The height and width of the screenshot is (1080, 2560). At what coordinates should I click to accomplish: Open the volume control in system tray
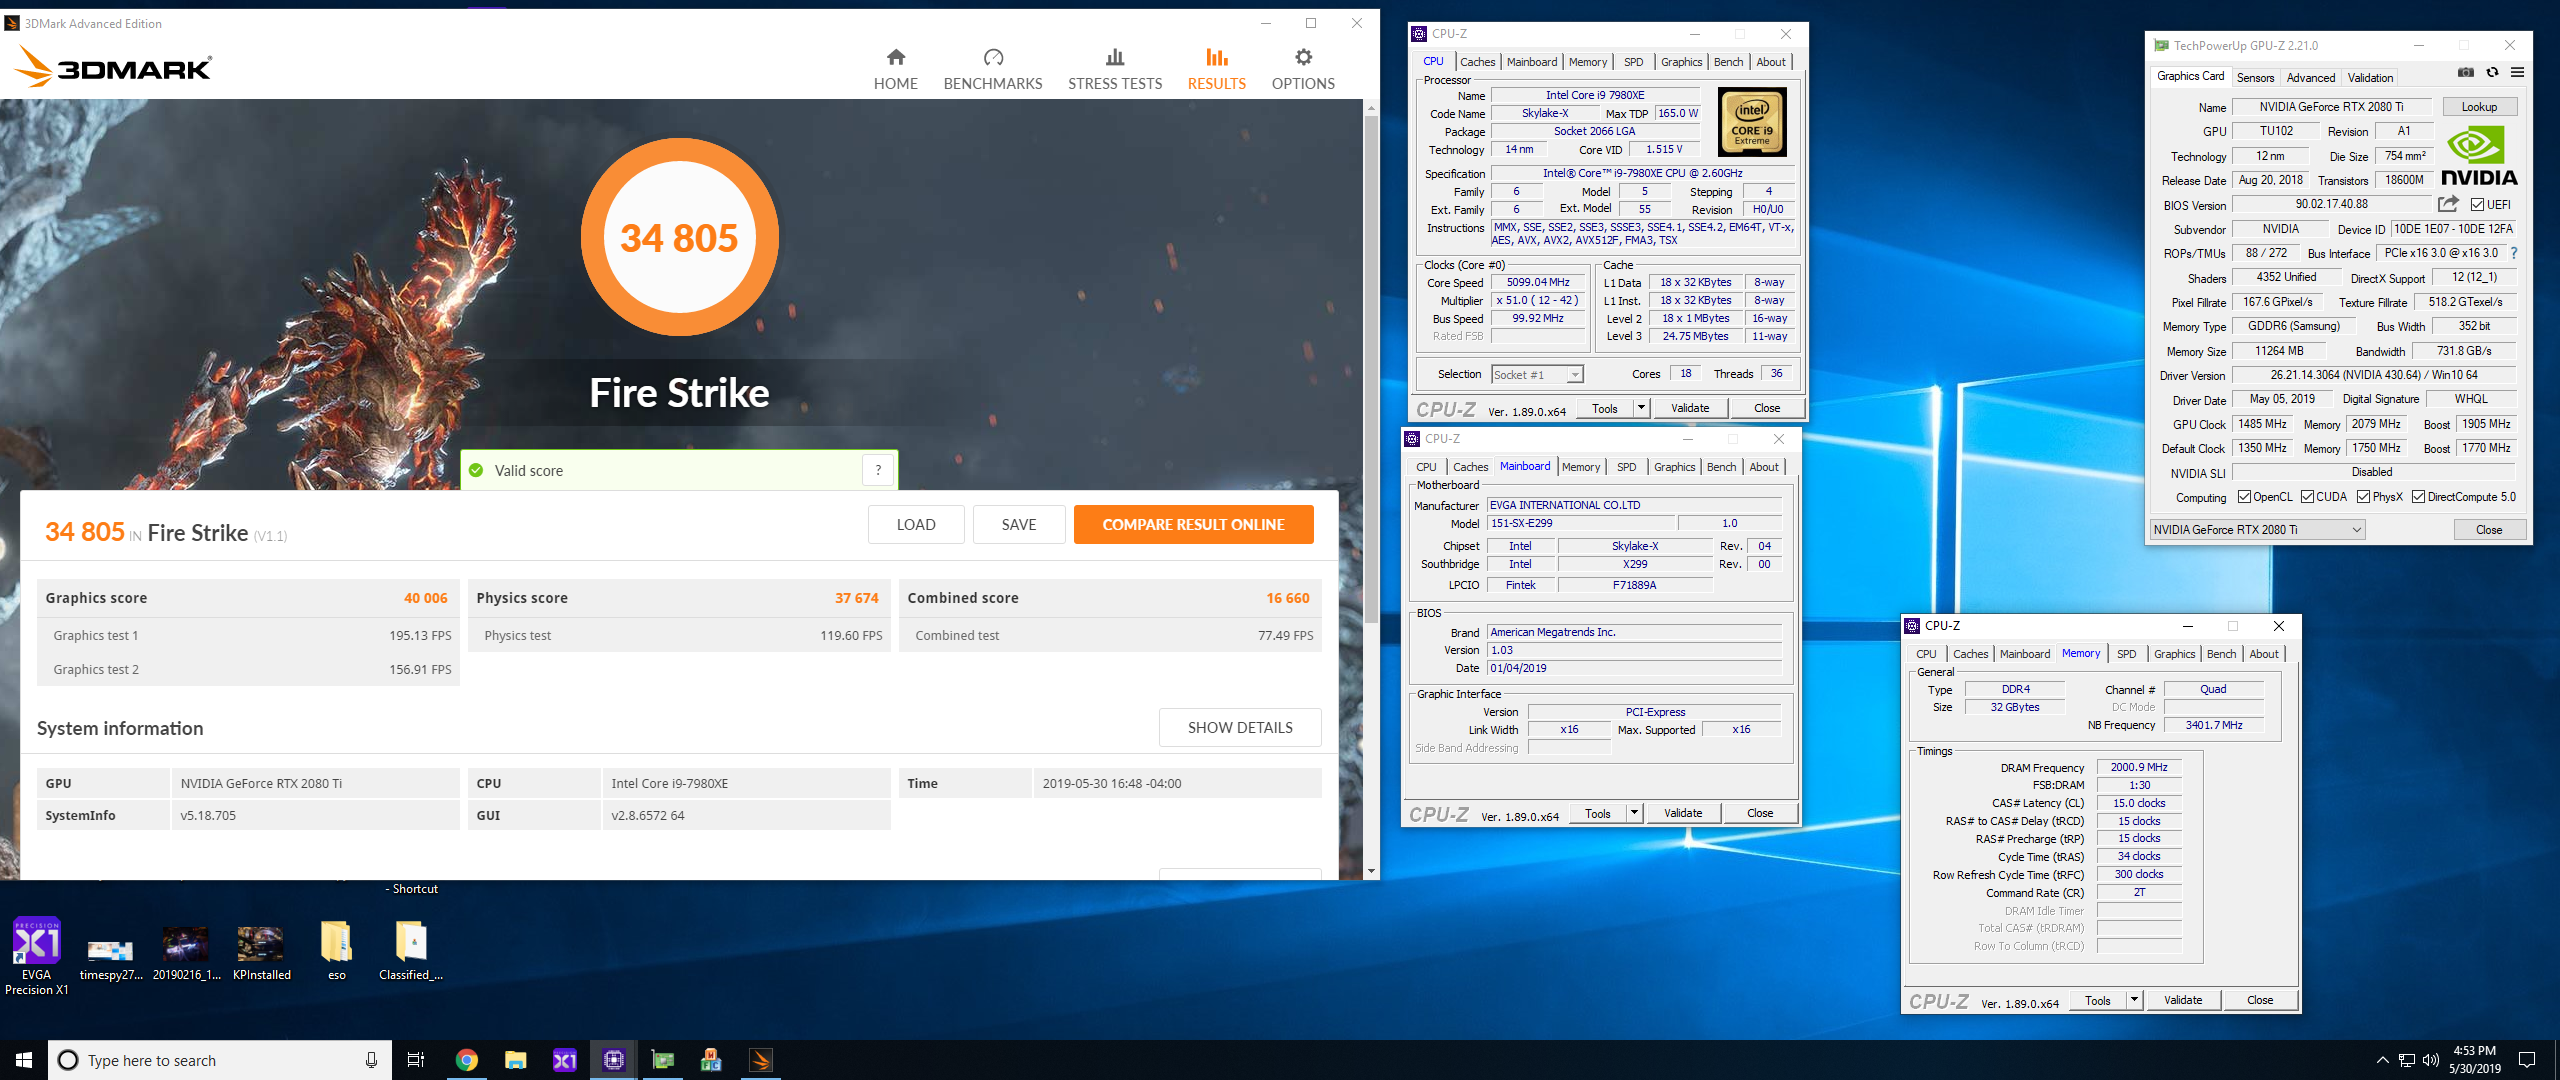coord(2431,1060)
